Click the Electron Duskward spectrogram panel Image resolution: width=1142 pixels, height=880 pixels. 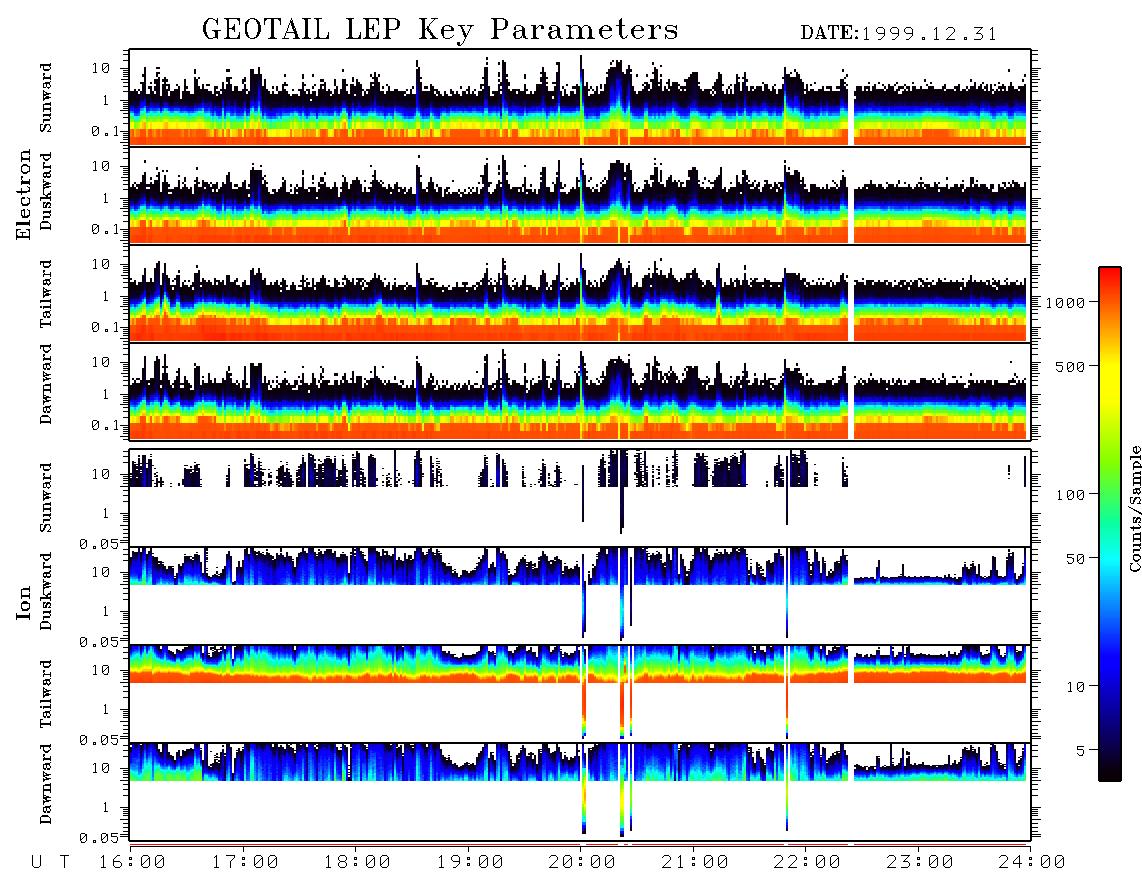[x=580, y=195]
